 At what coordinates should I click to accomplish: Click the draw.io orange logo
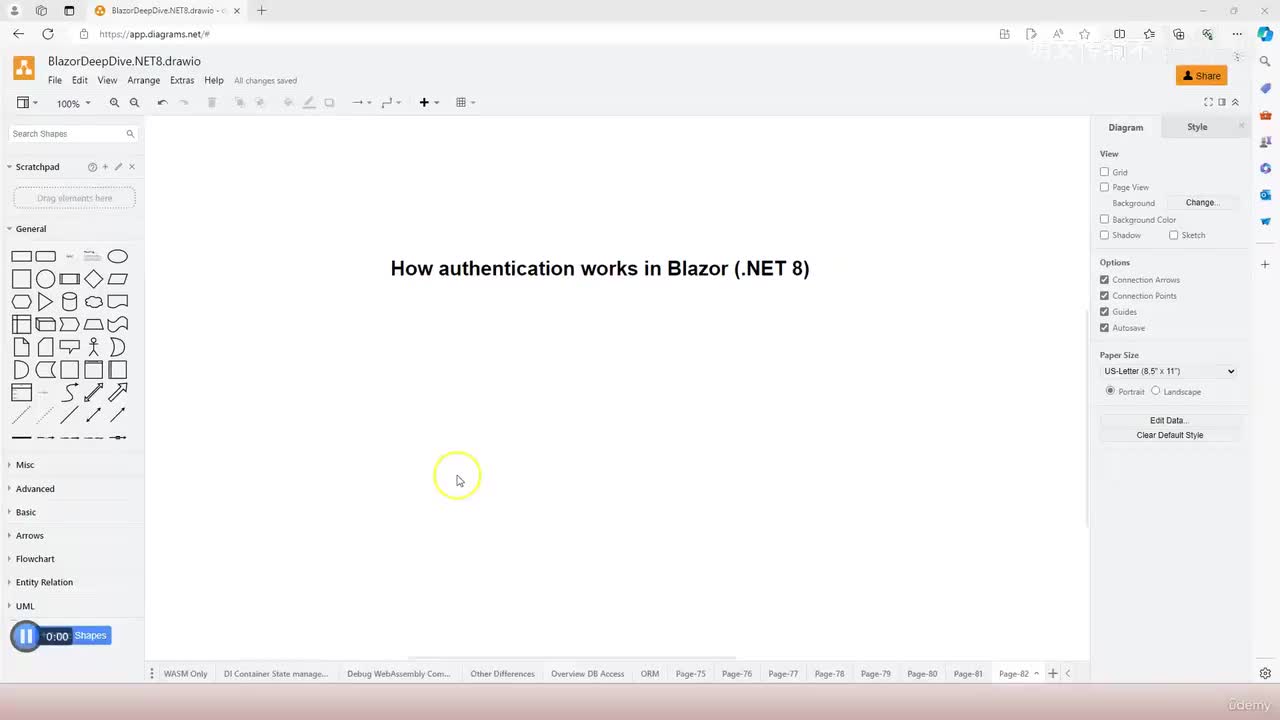coord(24,68)
